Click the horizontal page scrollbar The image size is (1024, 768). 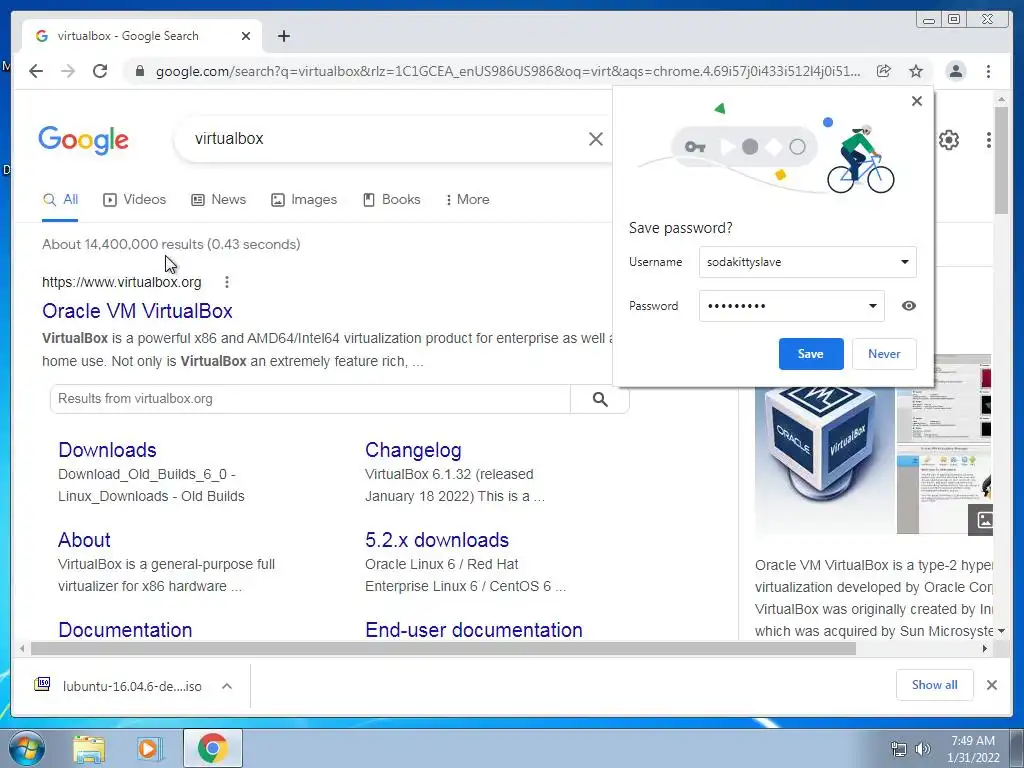(443, 648)
